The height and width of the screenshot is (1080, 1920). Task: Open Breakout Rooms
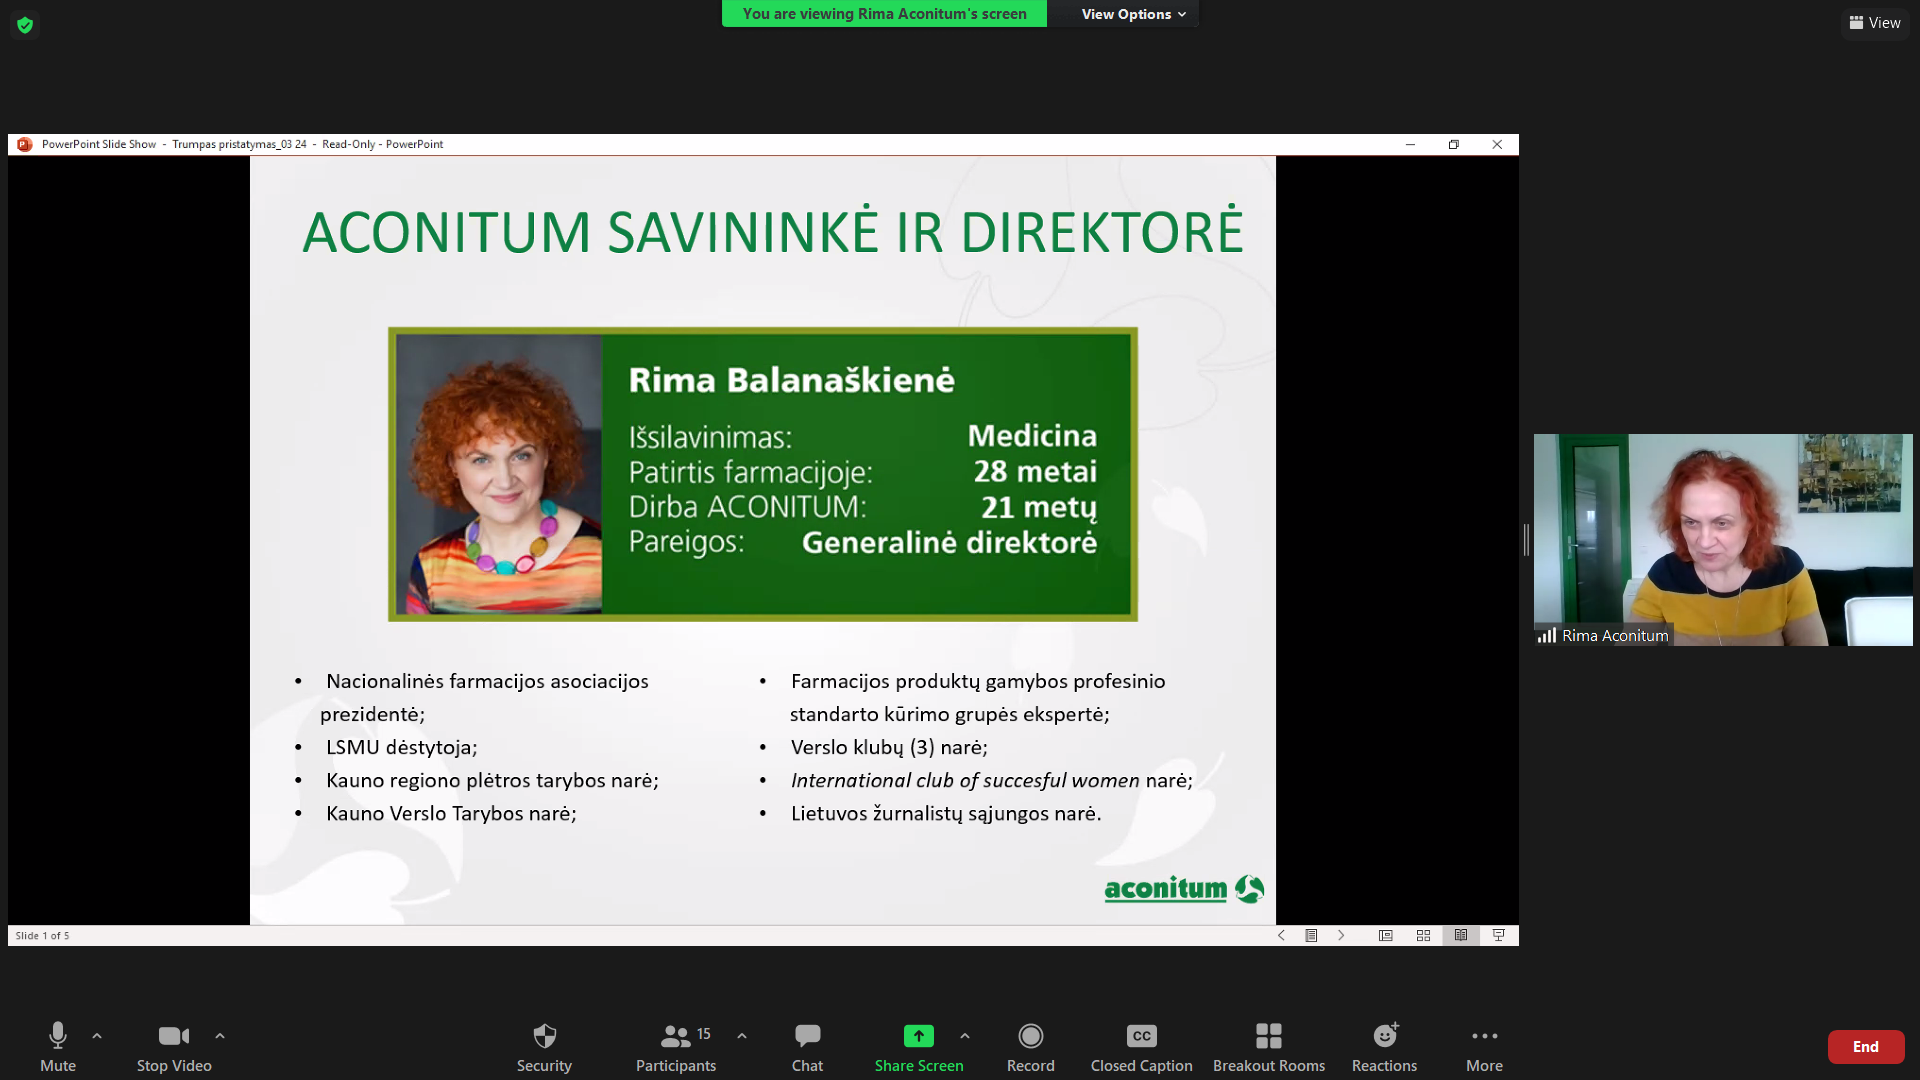[1269, 1046]
